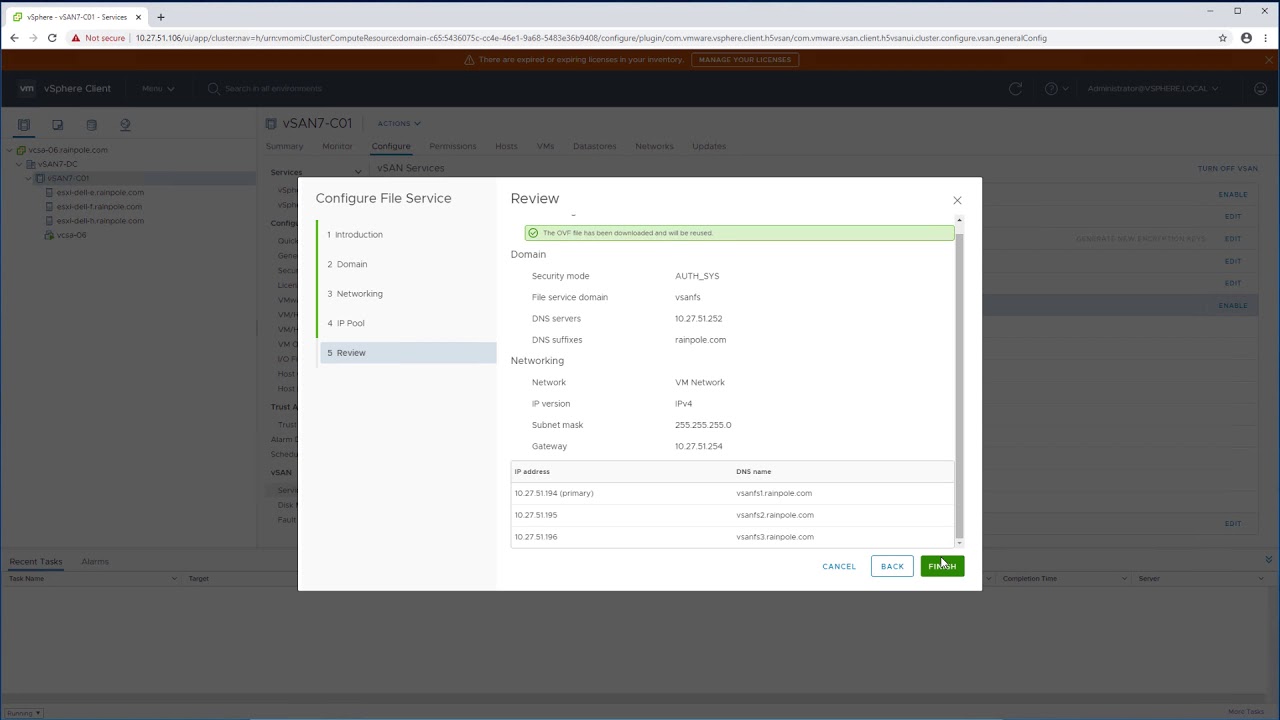
Task: Go back with the Back button
Action: 892,566
